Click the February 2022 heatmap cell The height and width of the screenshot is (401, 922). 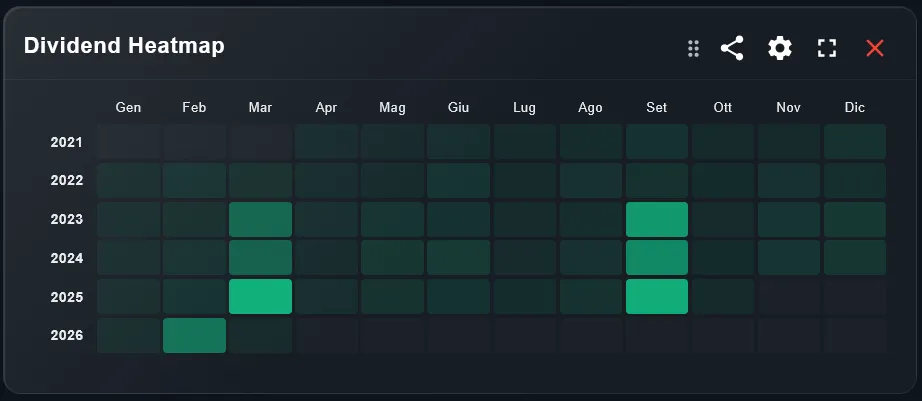194,181
